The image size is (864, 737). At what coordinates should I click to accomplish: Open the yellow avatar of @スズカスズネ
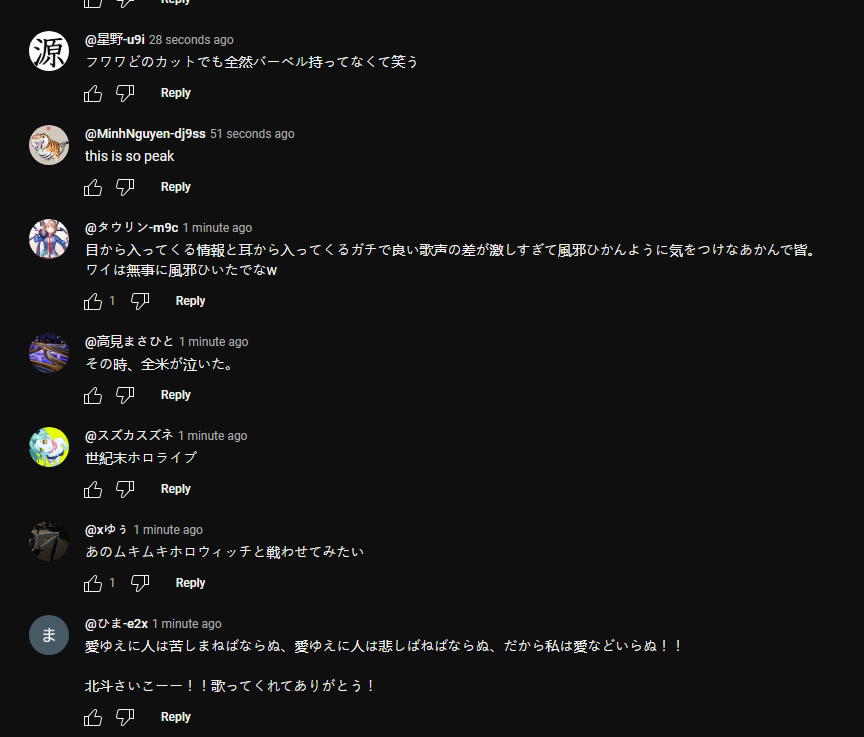[x=49, y=447]
